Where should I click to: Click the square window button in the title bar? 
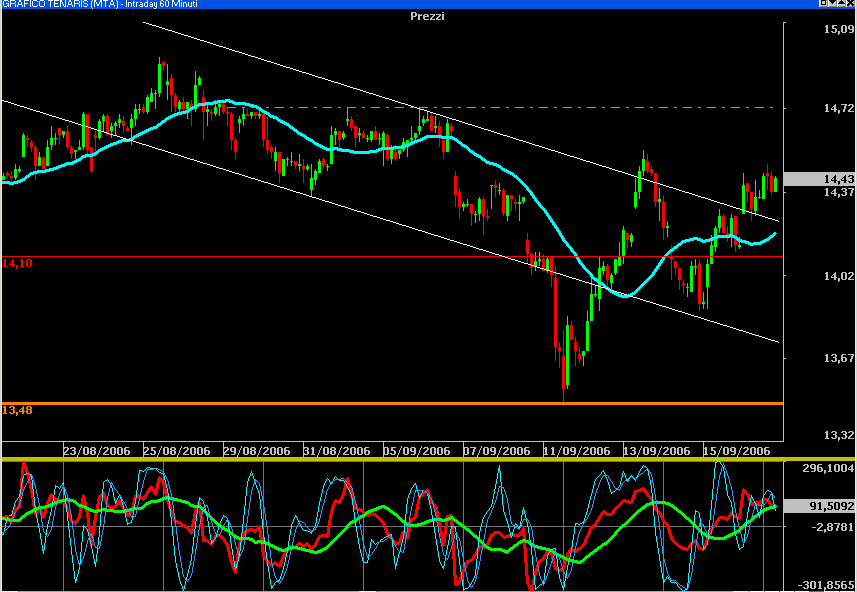(x=824, y=3)
